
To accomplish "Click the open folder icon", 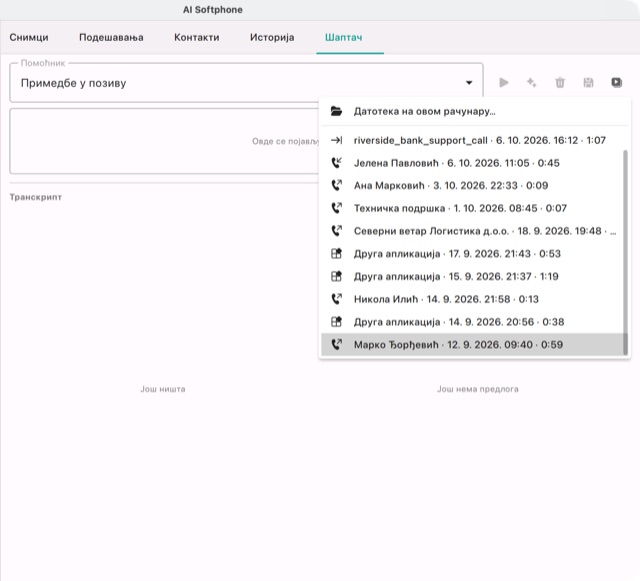I will 336,111.
